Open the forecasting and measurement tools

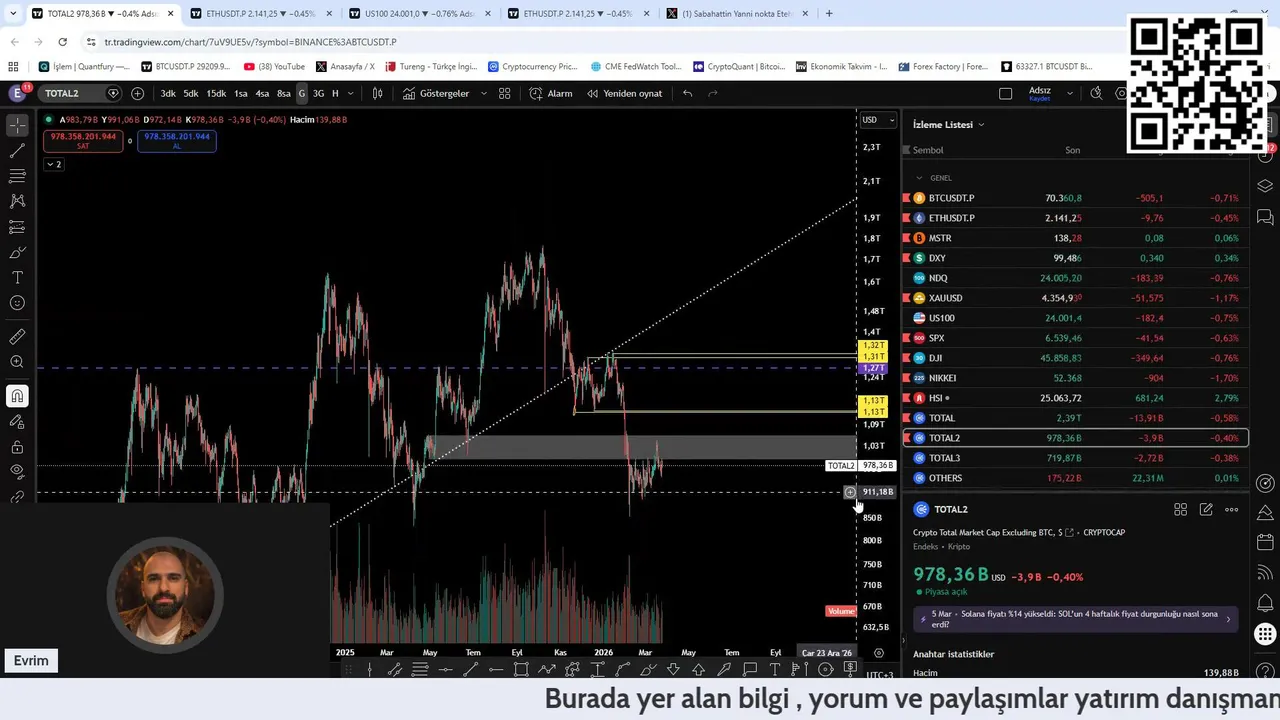(17, 227)
